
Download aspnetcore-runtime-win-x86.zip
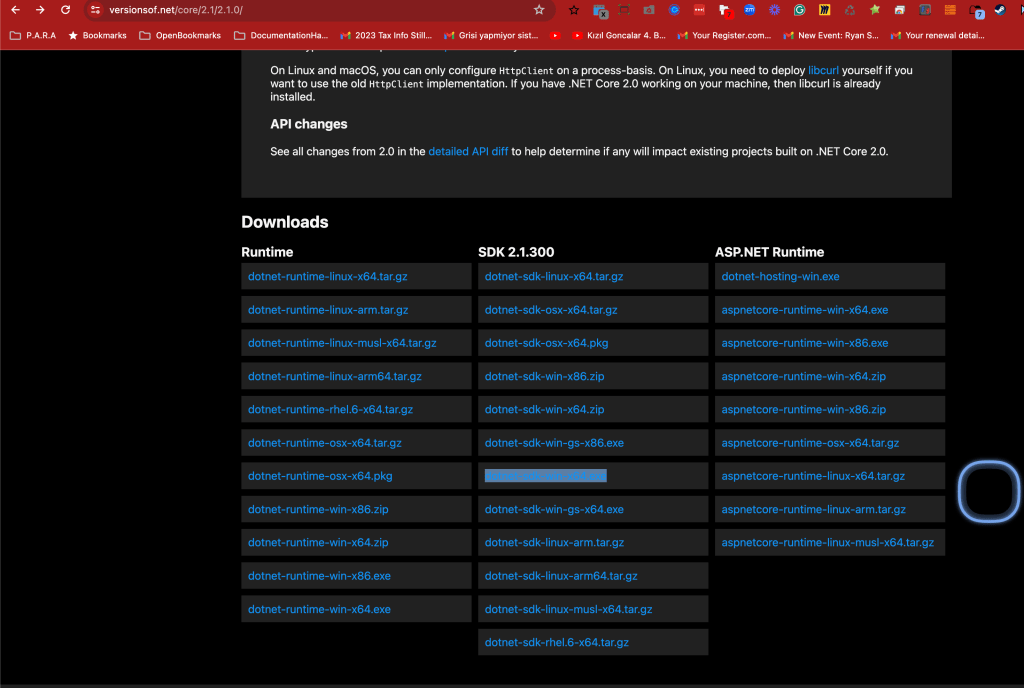coord(803,409)
